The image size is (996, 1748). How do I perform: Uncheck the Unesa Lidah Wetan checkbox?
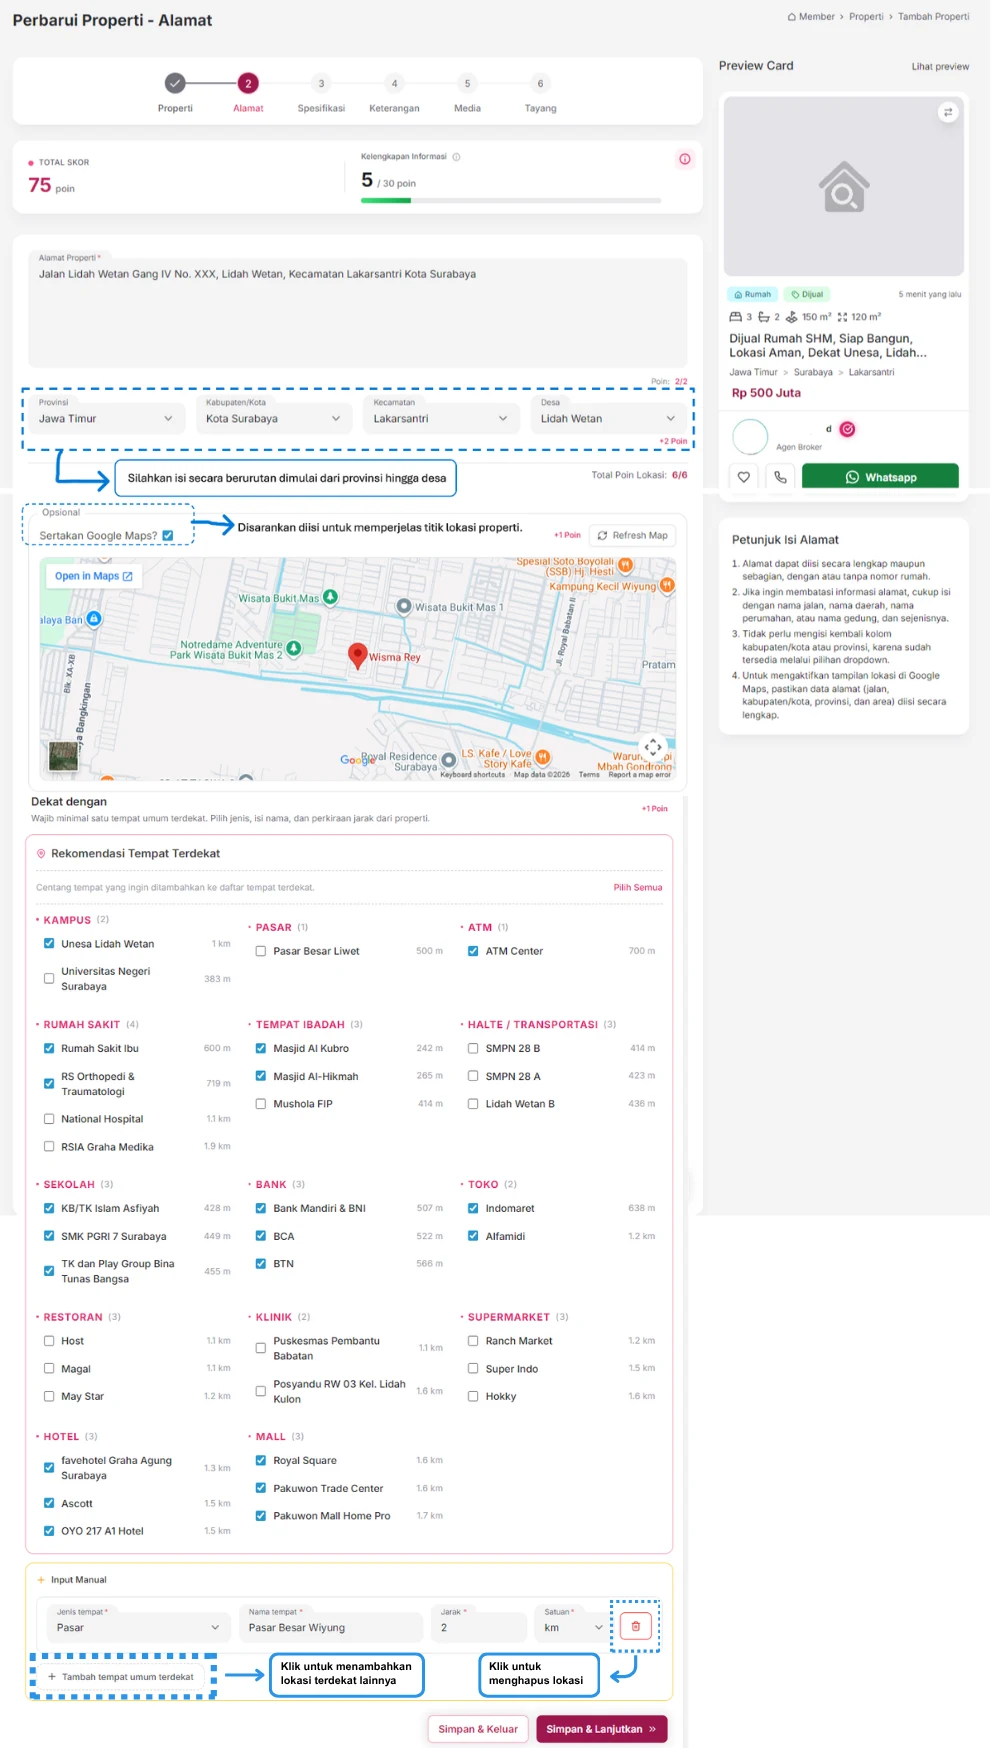pos(49,943)
